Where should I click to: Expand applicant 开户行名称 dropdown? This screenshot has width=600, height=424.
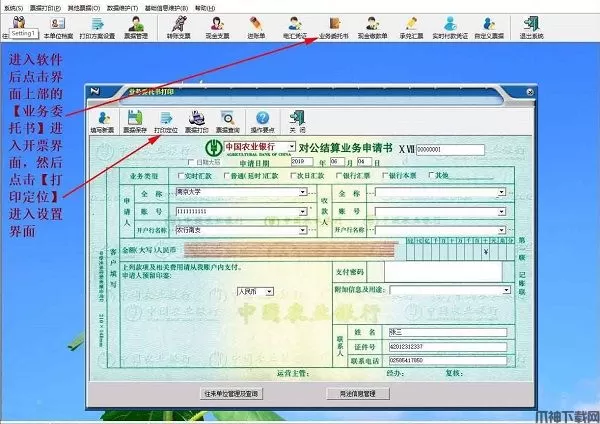tap(303, 230)
